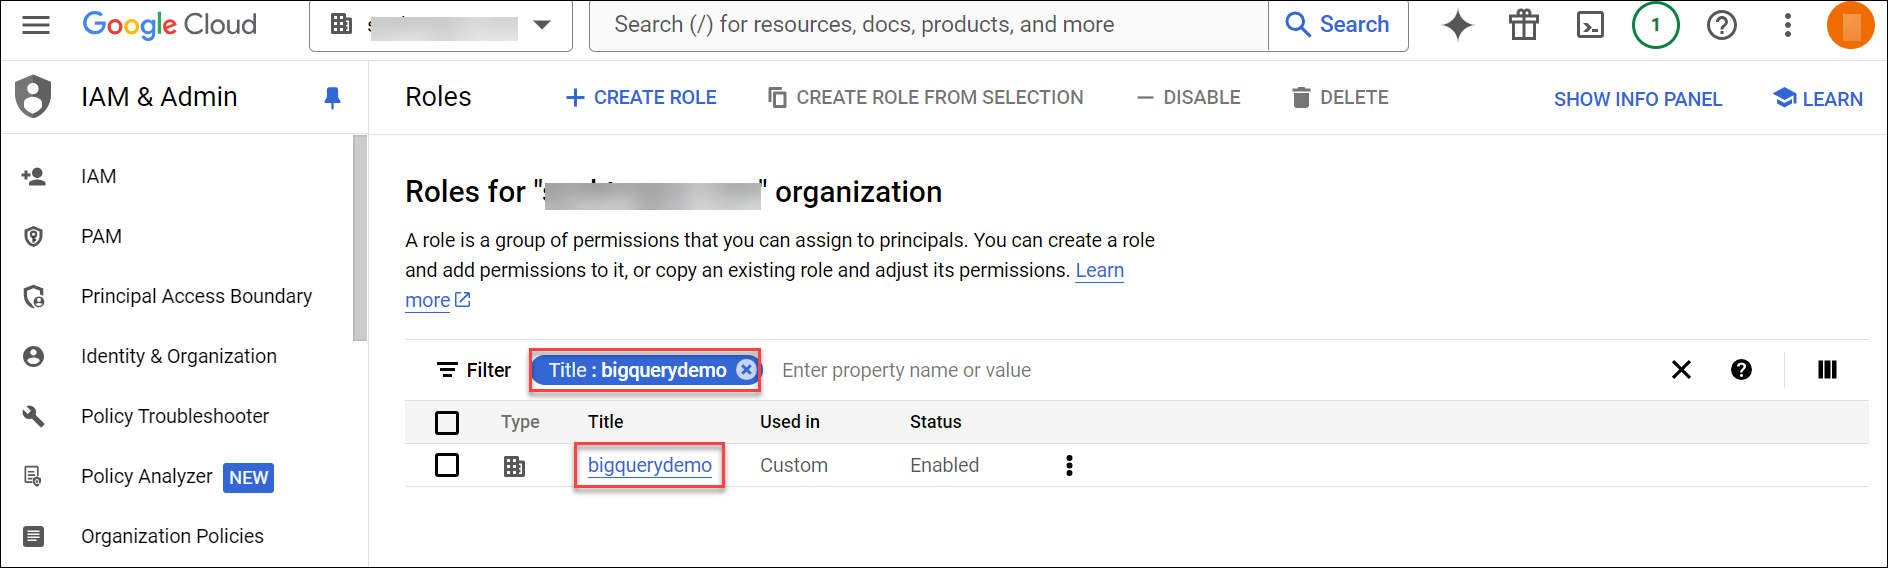Click the Status column header

936,422
